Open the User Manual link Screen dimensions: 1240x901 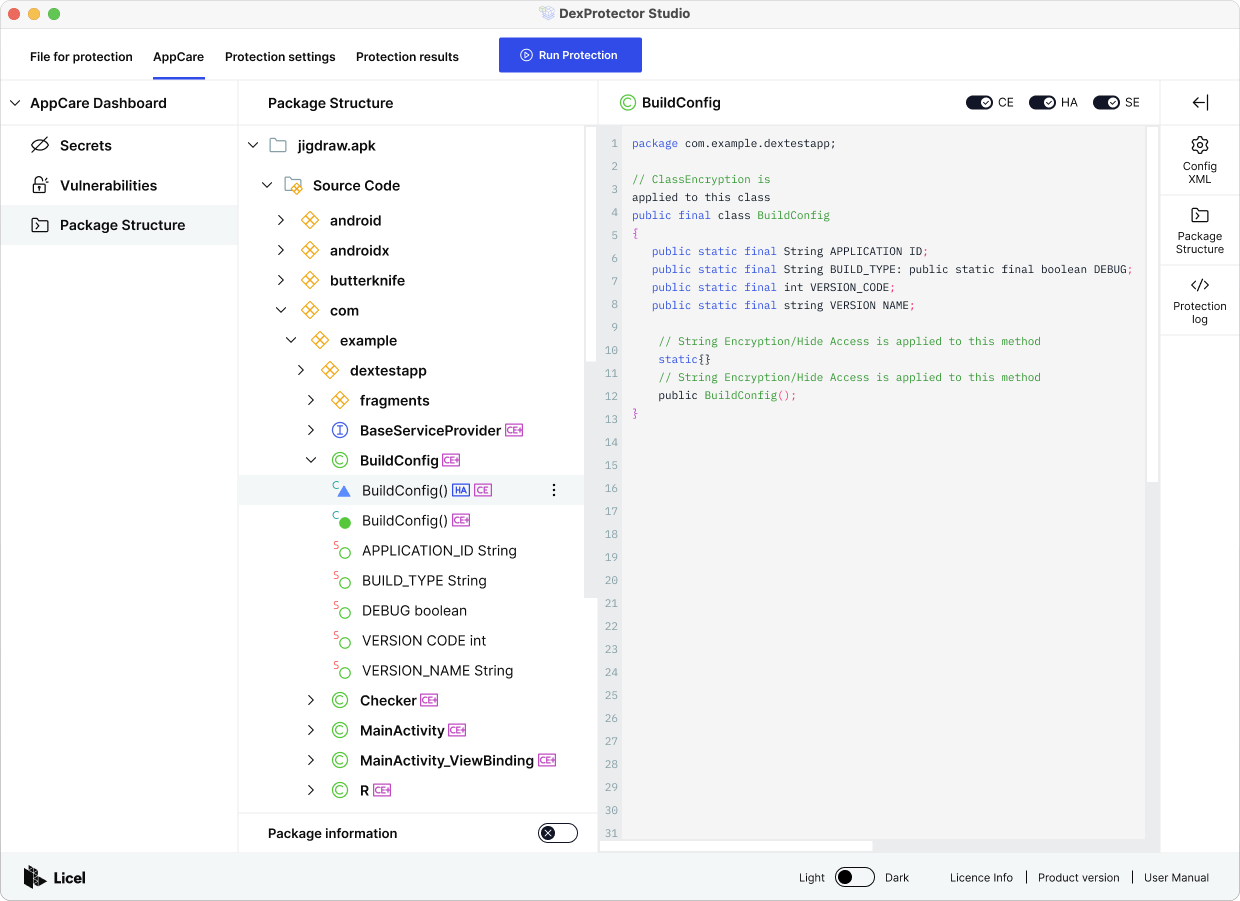click(x=1176, y=877)
